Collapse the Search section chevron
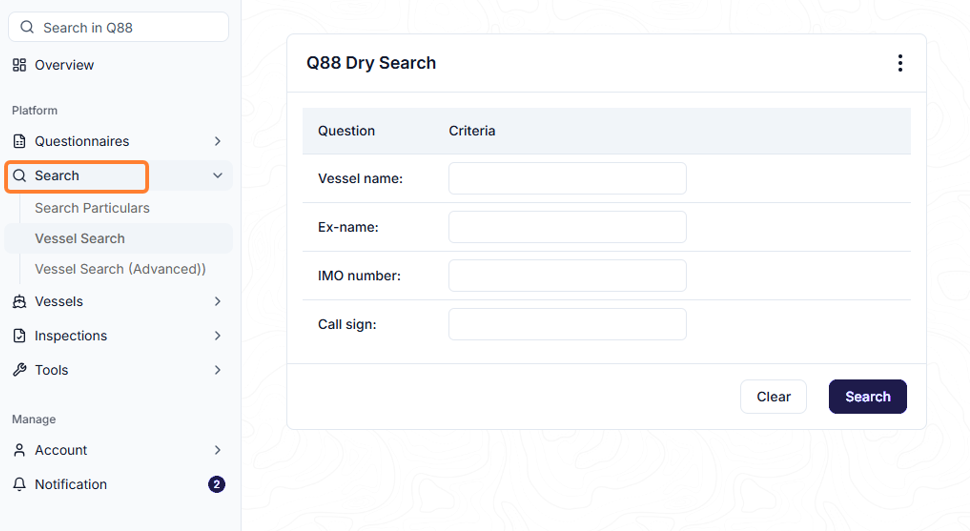The width and height of the screenshot is (970, 531). [x=217, y=176]
